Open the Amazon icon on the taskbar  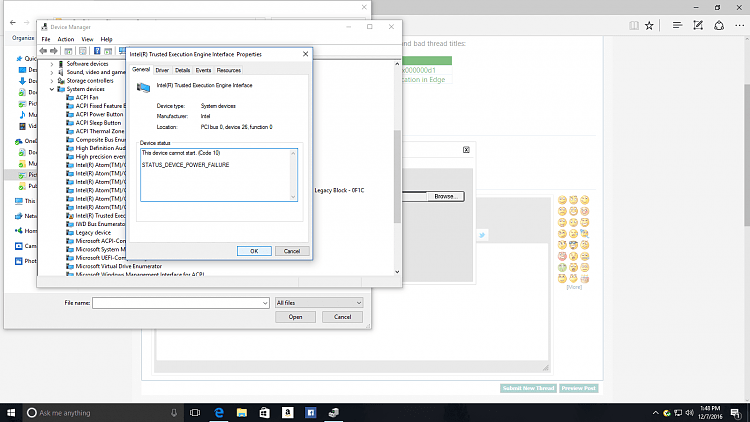(287, 412)
